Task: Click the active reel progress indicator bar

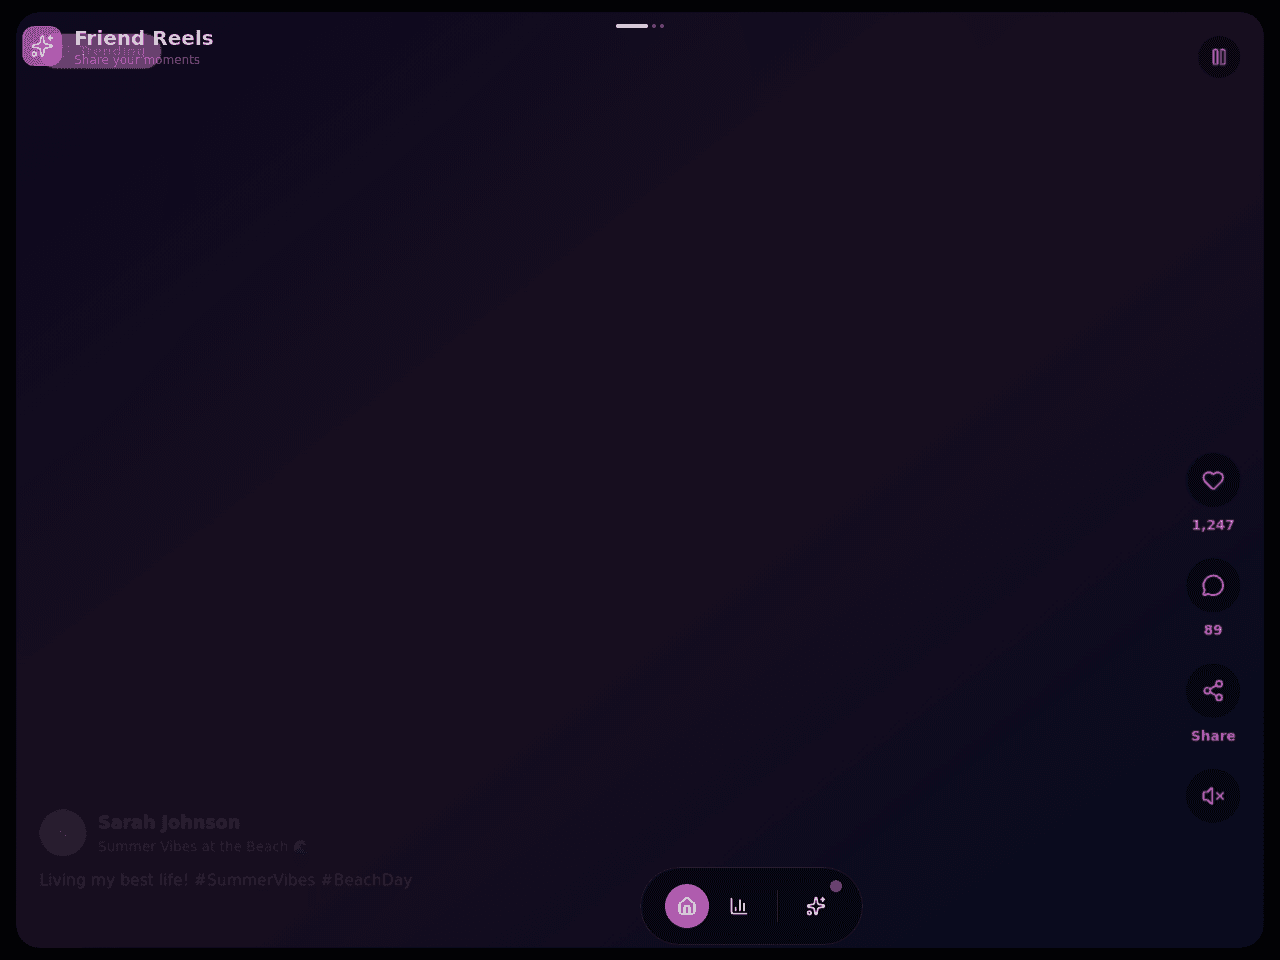Action: point(632,26)
